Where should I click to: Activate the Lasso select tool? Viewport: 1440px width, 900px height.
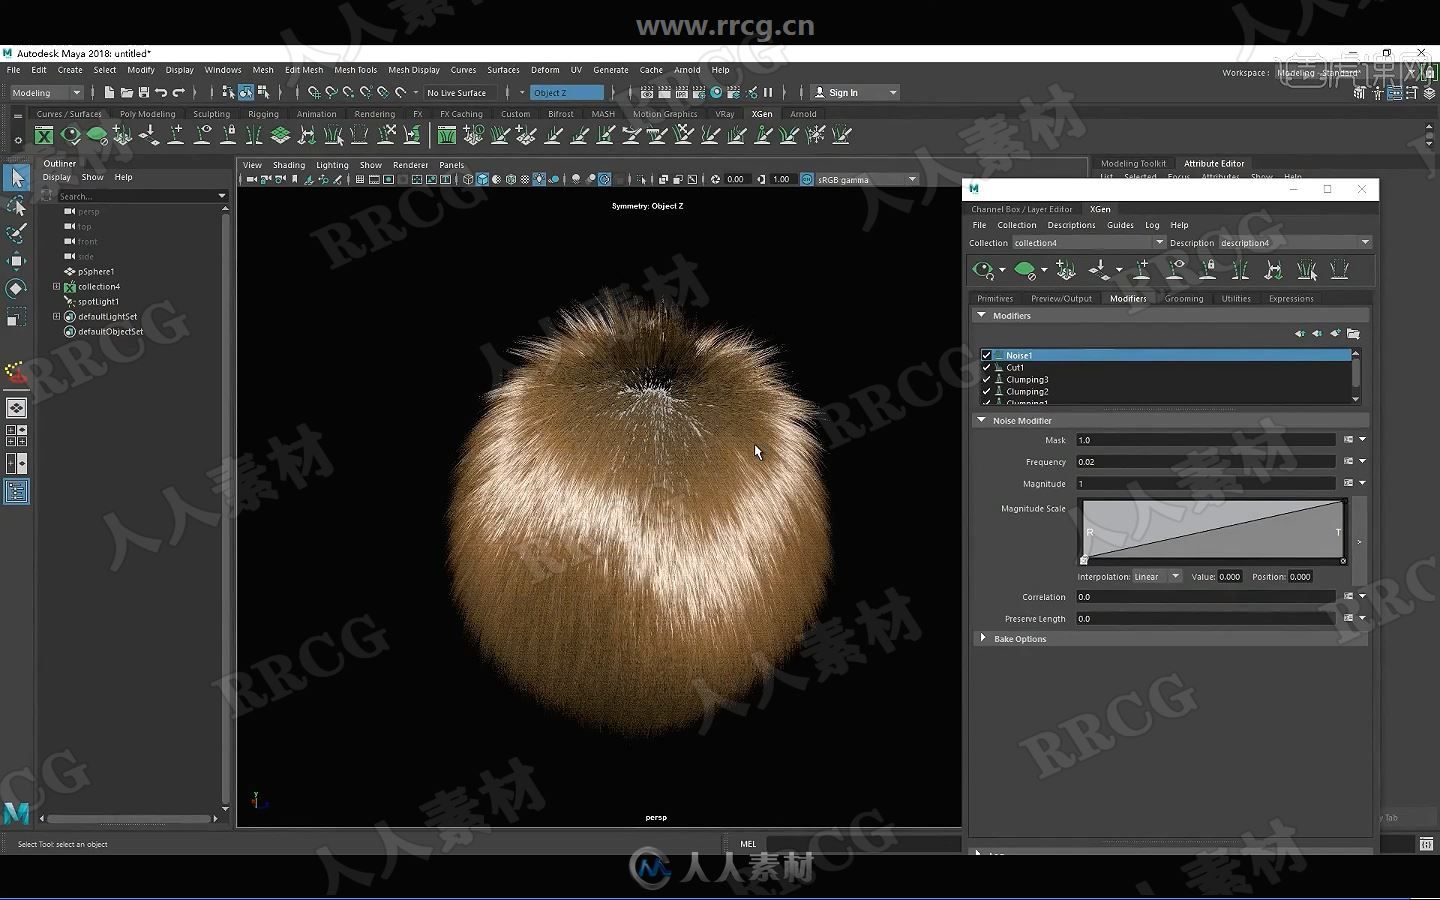pyautogui.click(x=16, y=206)
